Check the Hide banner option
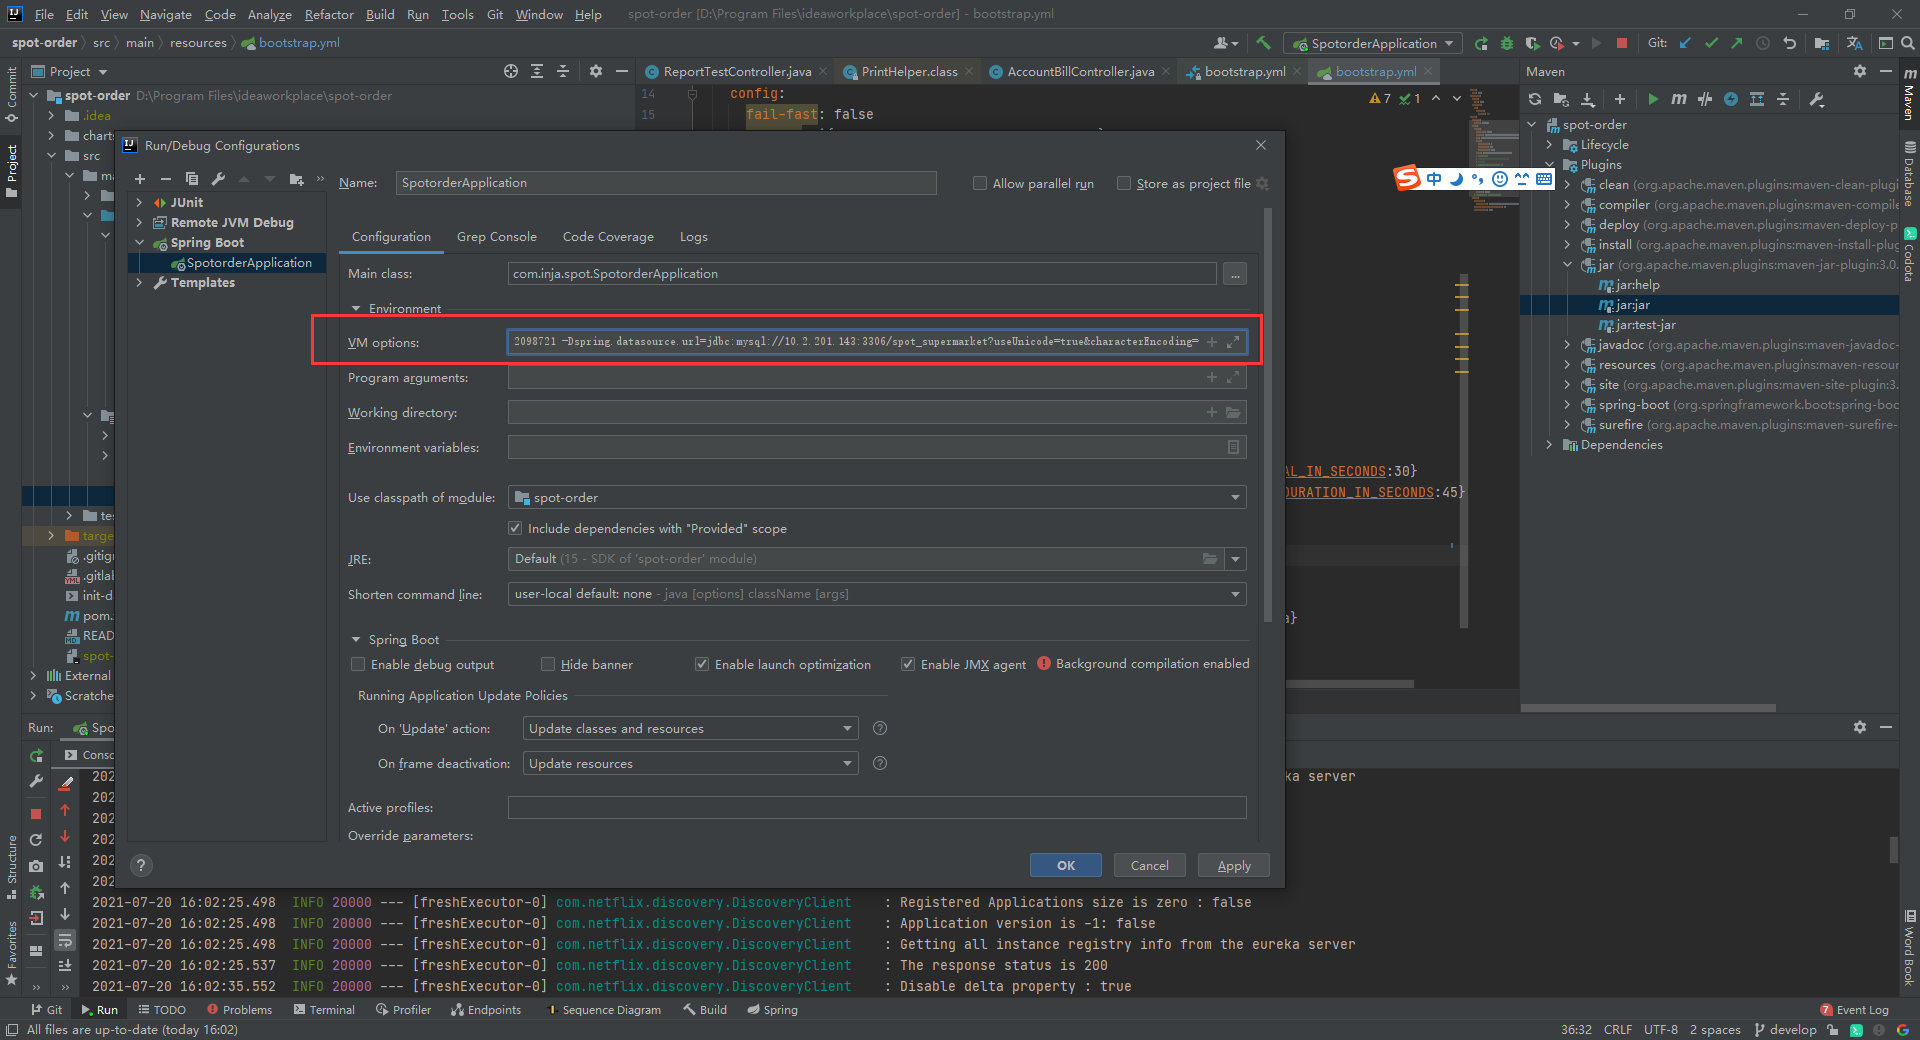The height and width of the screenshot is (1040, 1920). click(x=548, y=664)
